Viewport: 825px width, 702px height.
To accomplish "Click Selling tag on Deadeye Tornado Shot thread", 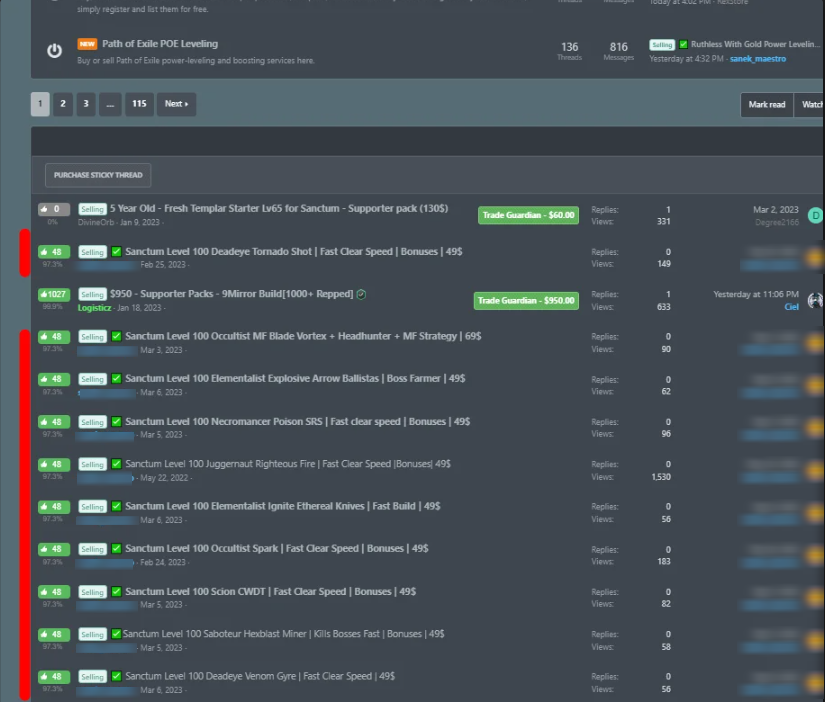I will [x=93, y=252].
